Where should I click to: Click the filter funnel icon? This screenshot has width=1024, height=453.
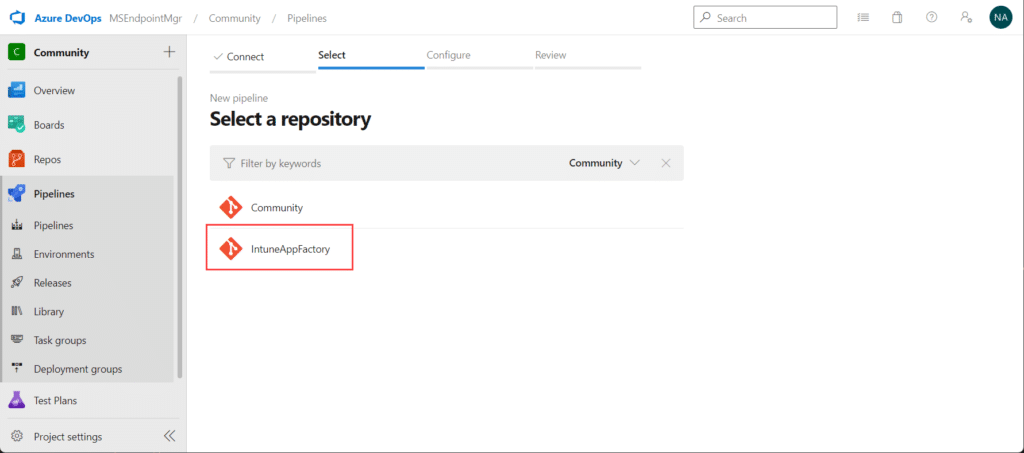point(229,163)
